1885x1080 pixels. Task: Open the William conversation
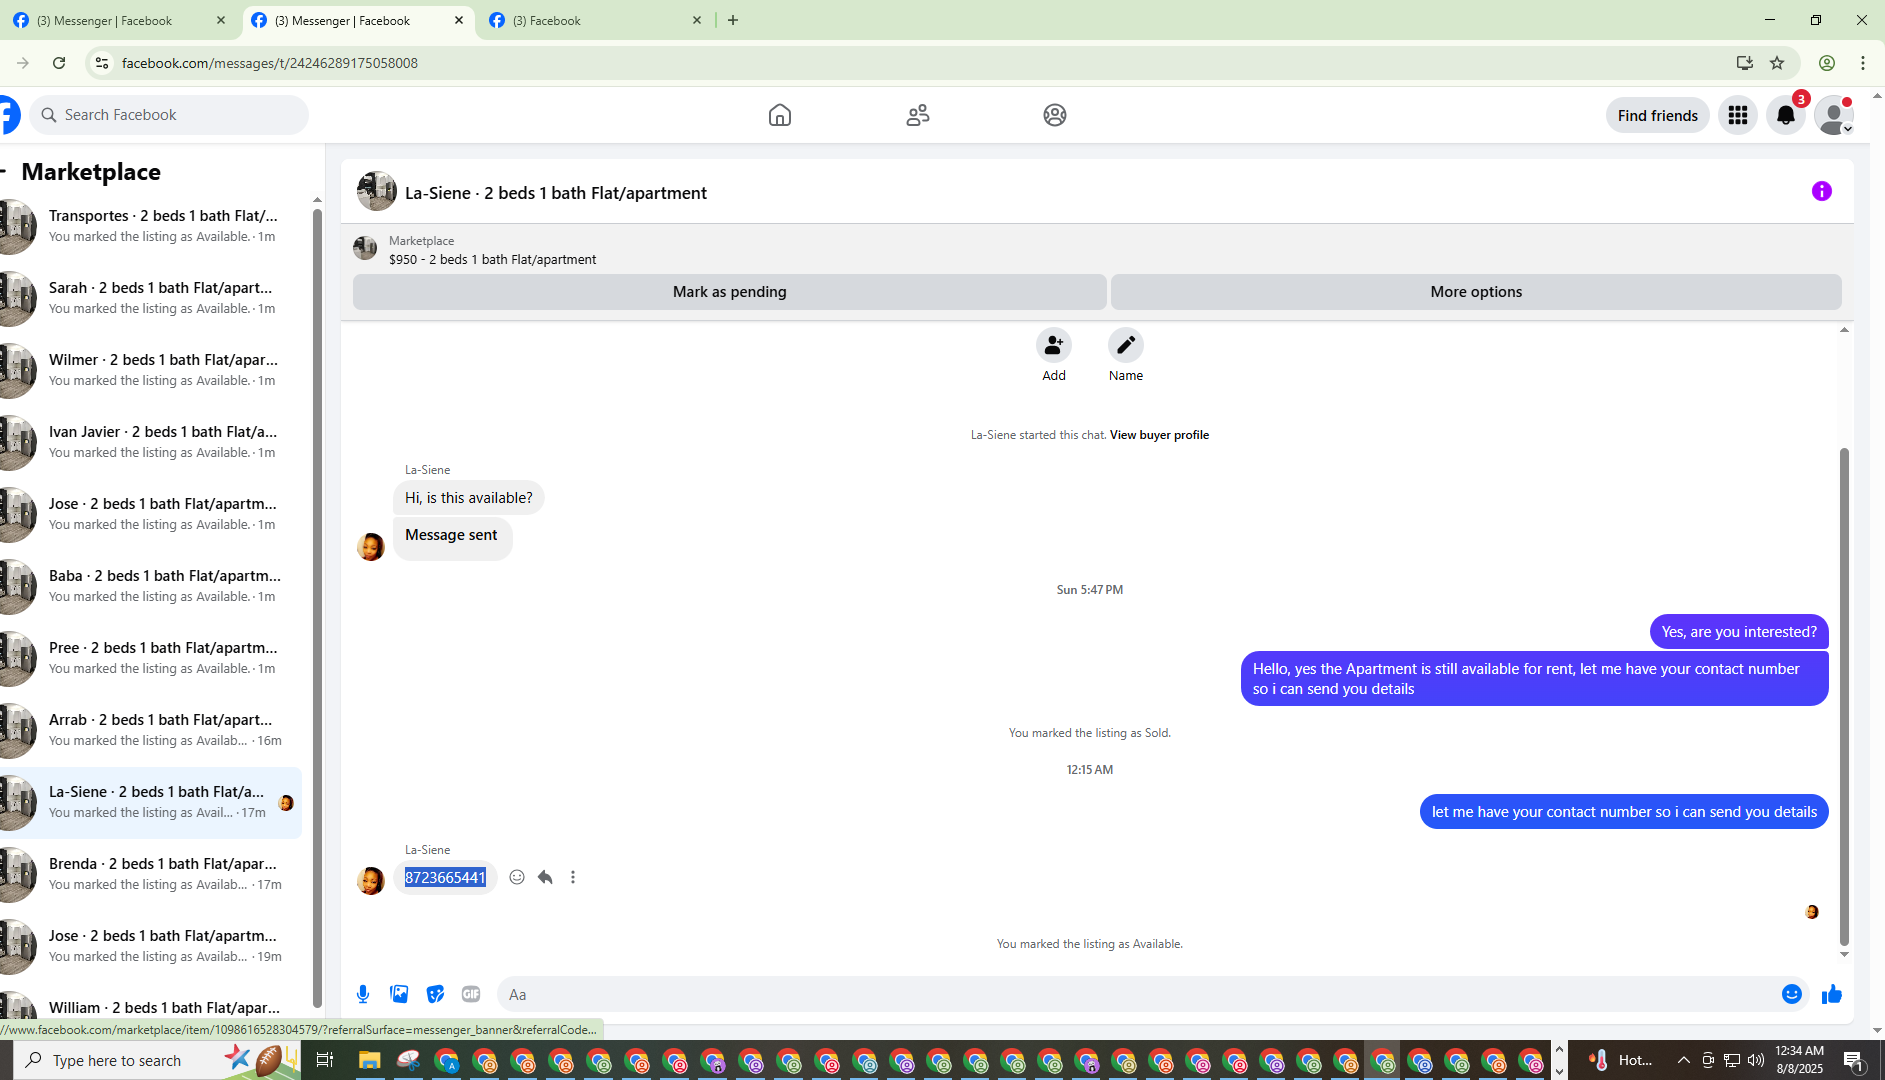151,1005
